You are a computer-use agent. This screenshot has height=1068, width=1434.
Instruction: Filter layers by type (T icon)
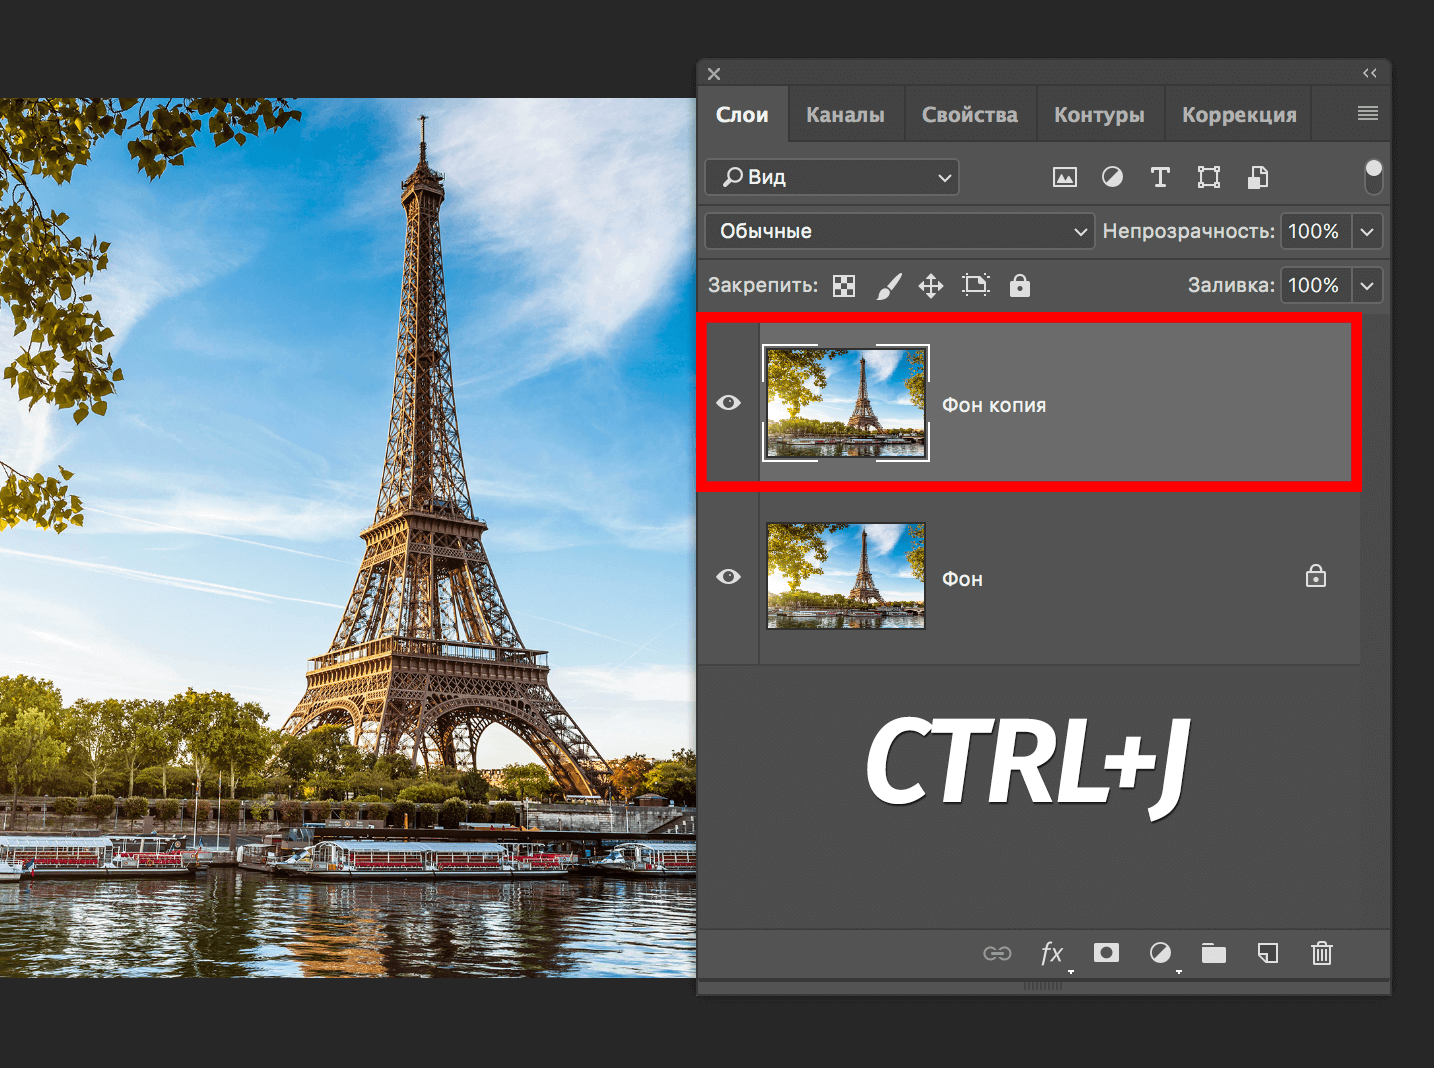1160,177
